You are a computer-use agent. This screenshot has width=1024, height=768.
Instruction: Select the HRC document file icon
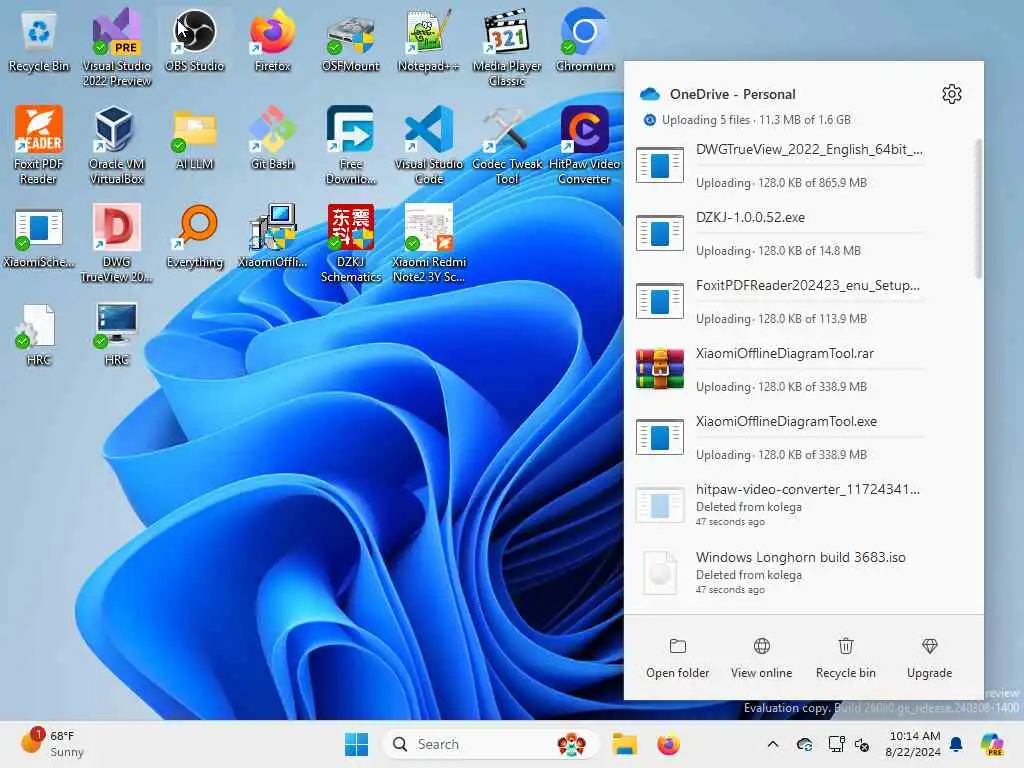[39, 334]
